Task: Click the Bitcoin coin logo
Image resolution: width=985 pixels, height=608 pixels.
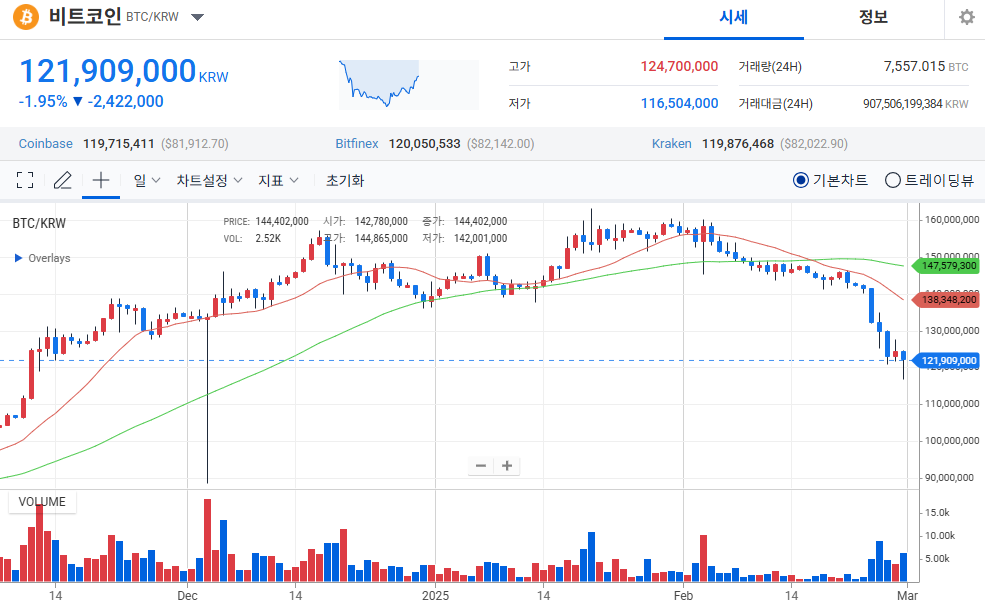Action: pyautogui.click(x=25, y=17)
